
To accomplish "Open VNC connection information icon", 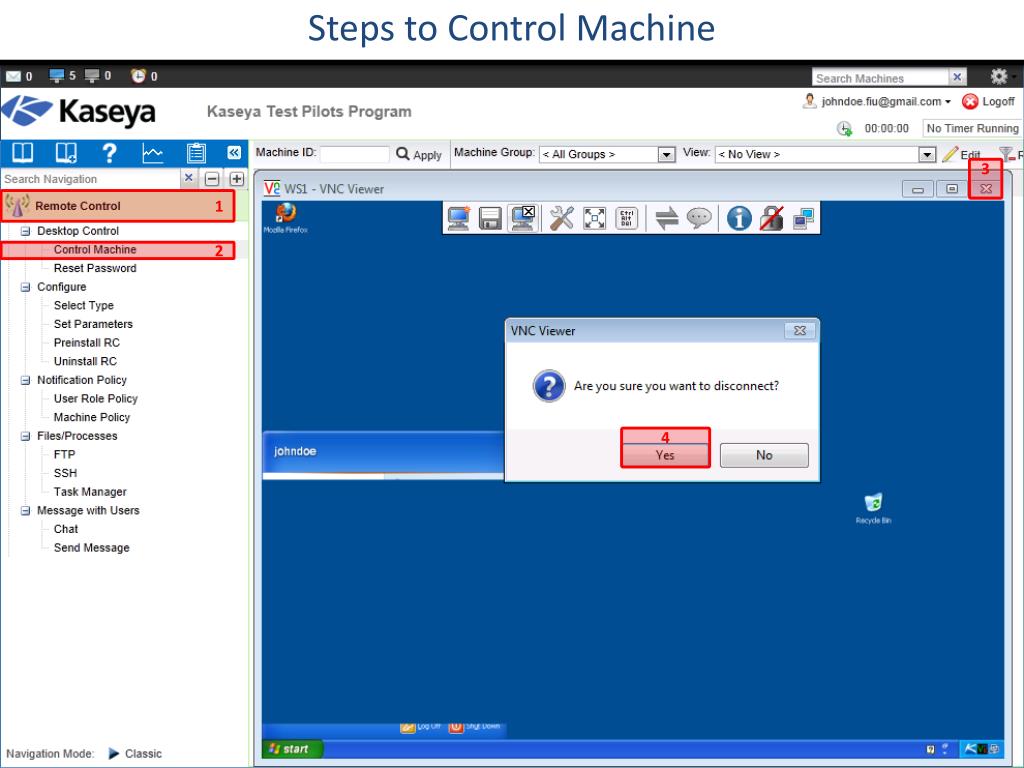I will pyautogui.click(x=739, y=218).
